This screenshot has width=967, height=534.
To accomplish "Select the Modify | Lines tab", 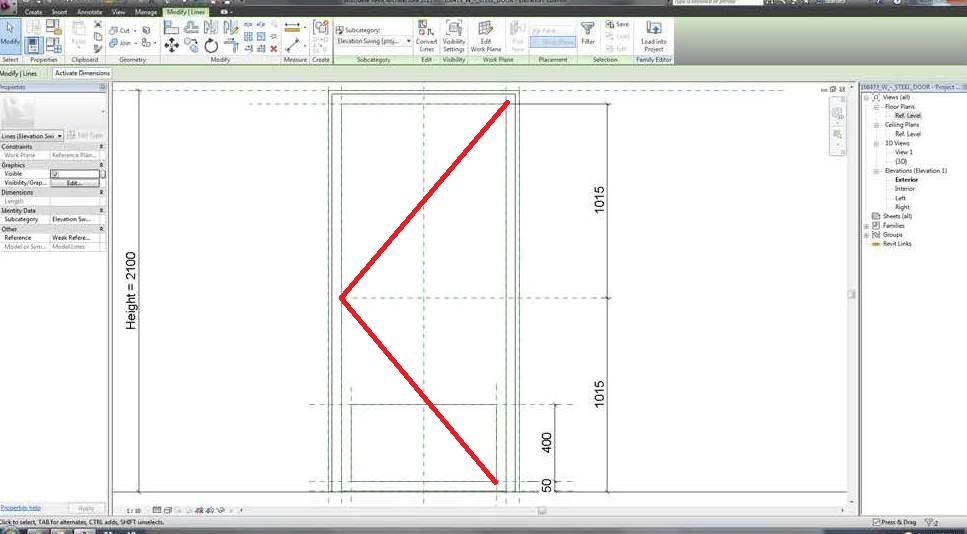I will [186, 12].
